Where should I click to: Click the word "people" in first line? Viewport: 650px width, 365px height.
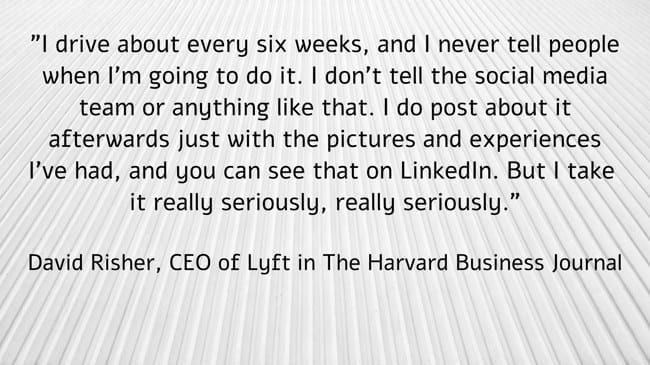tap(584, 46)
